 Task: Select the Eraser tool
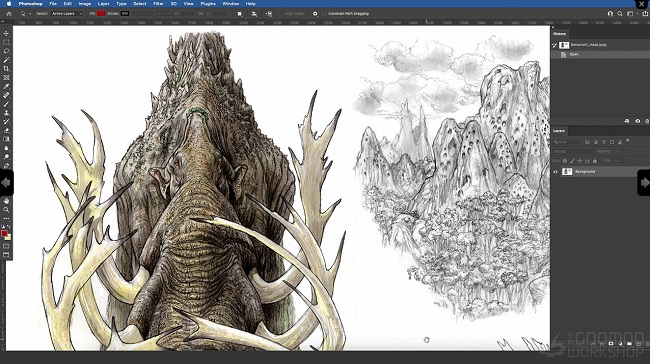pos(6,130)
